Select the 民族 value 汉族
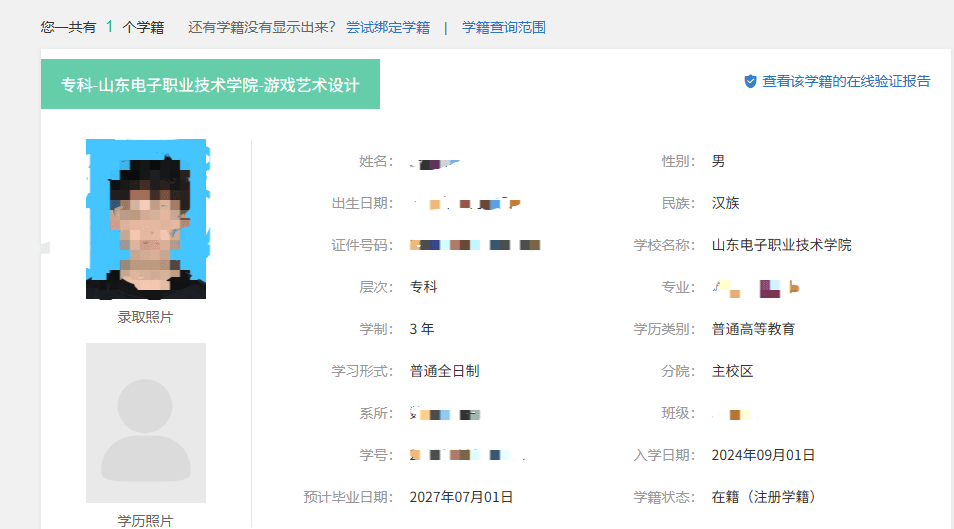 point(725,203)
